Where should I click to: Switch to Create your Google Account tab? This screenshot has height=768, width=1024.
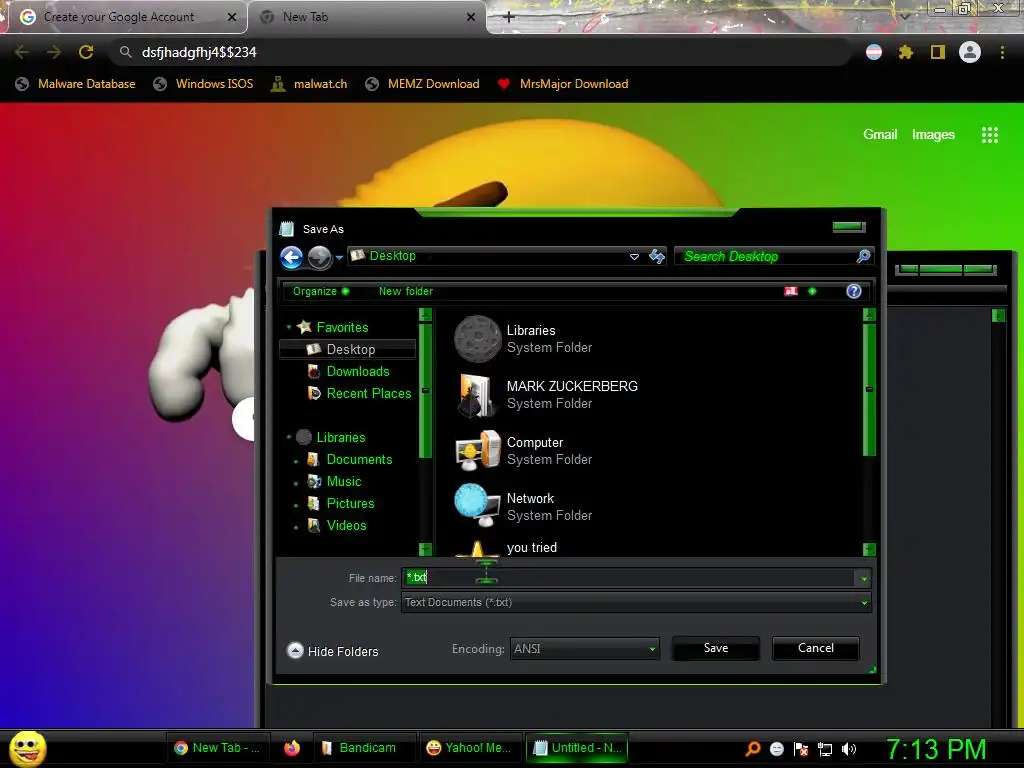[x=127, y=17]
